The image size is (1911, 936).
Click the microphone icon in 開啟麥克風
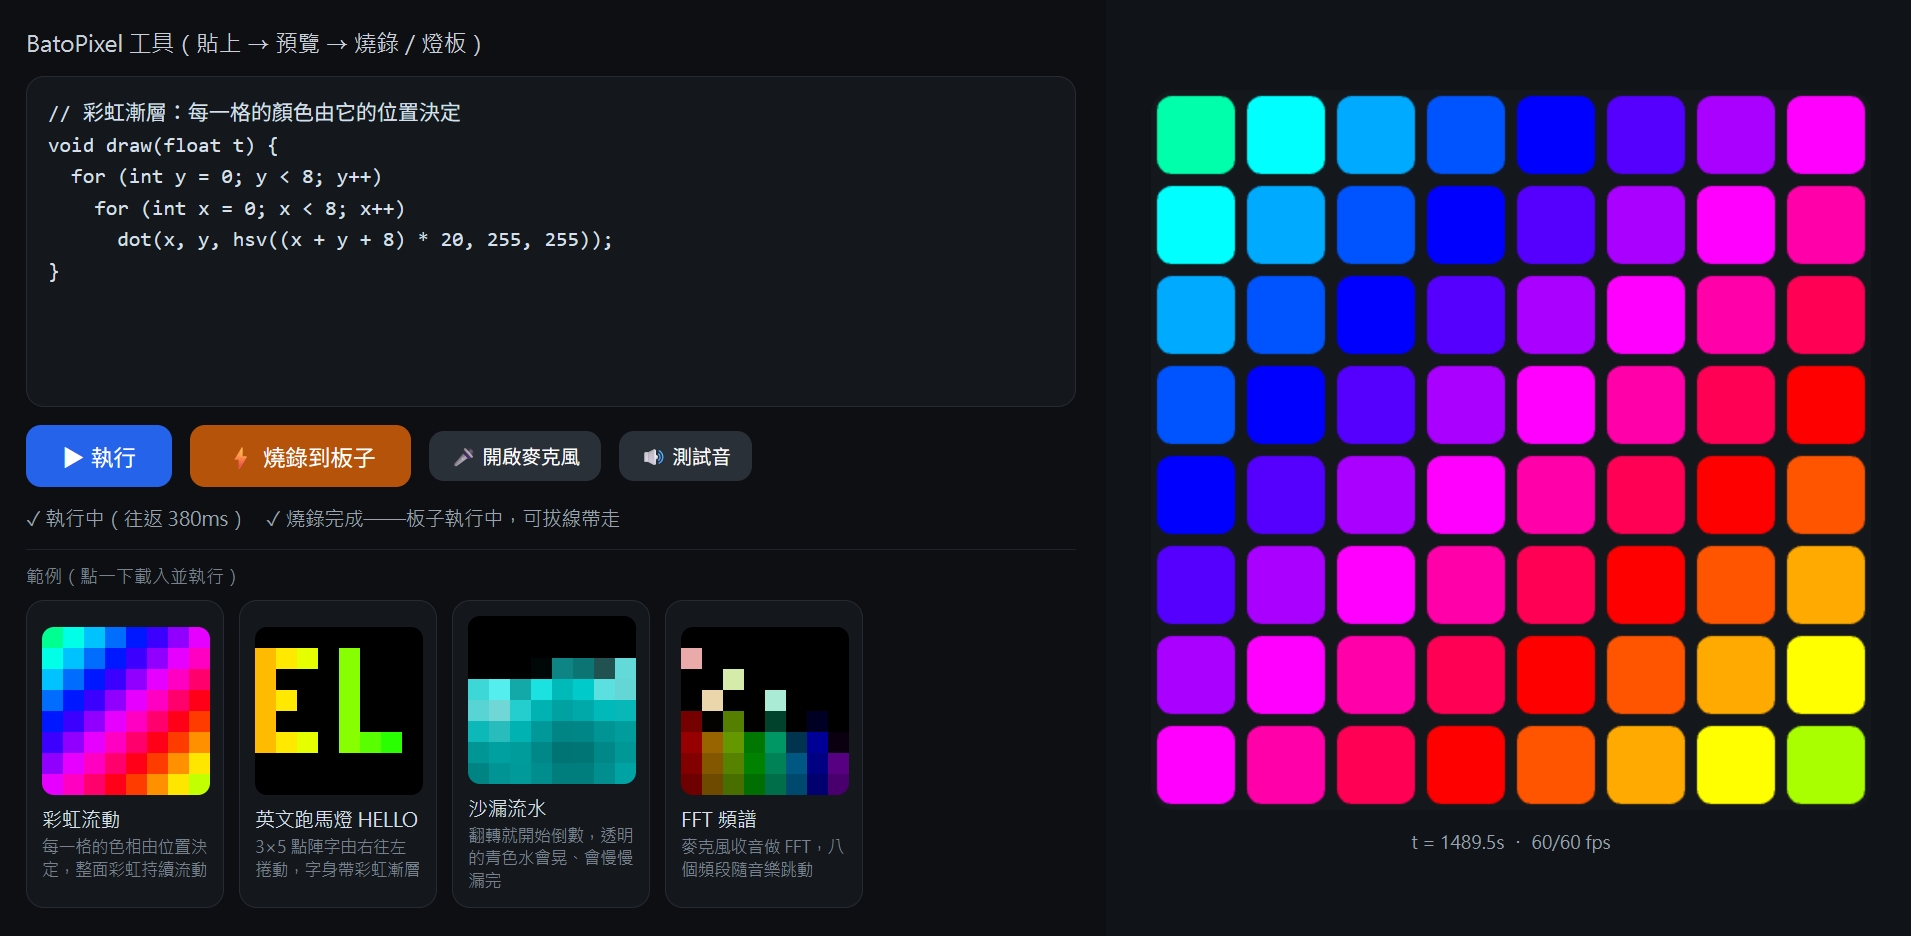pos(463,457)
